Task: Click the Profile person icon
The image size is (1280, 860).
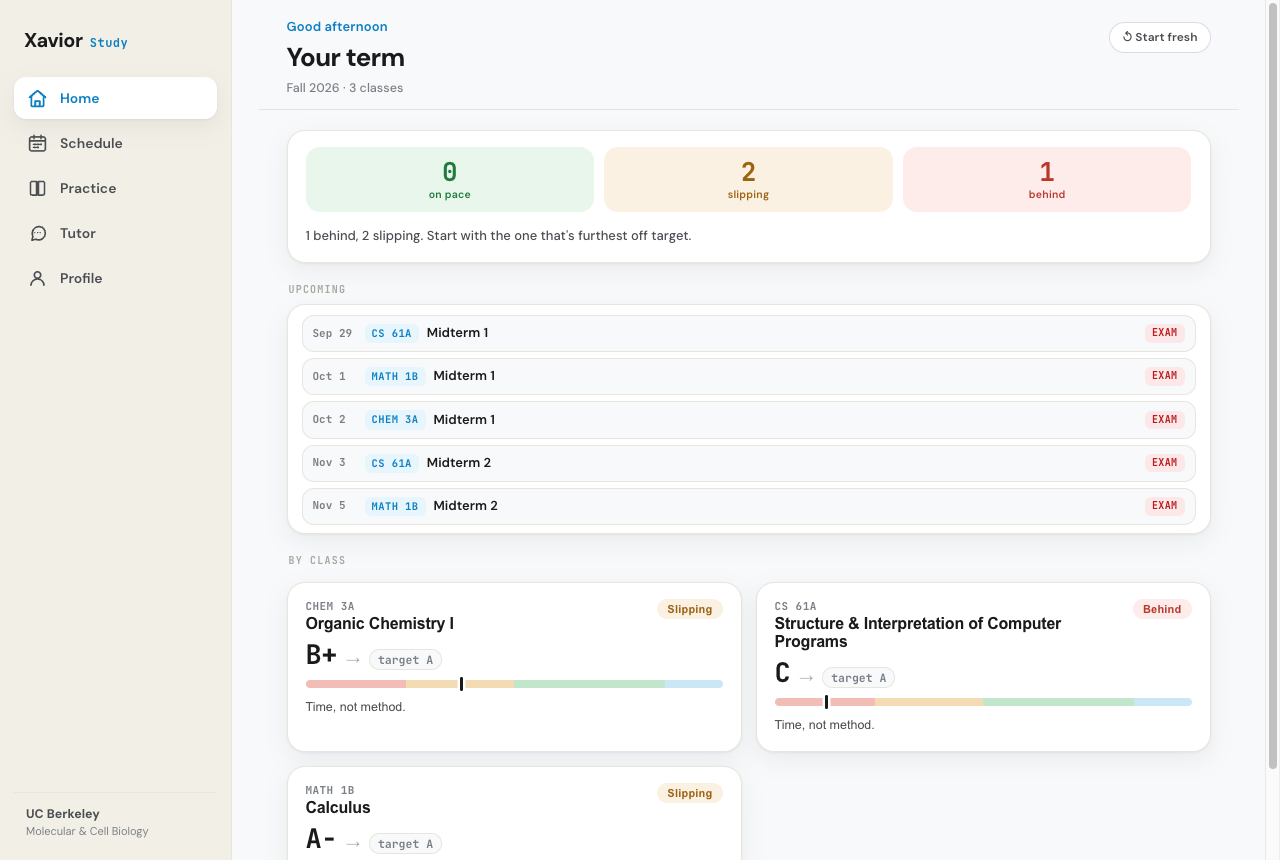Action: 38,278
